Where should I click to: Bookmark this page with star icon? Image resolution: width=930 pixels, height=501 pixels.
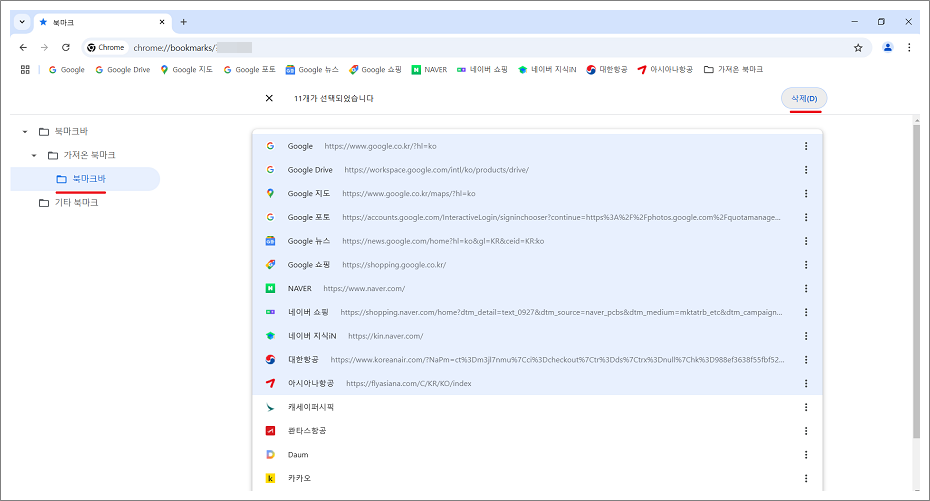coord(858,47)
